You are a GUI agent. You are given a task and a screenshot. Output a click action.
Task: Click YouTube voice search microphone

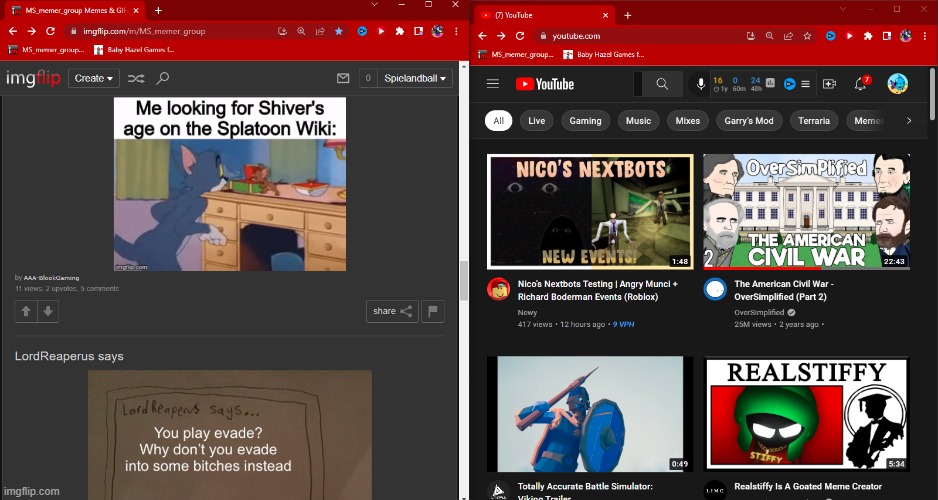tap(700, 84)
